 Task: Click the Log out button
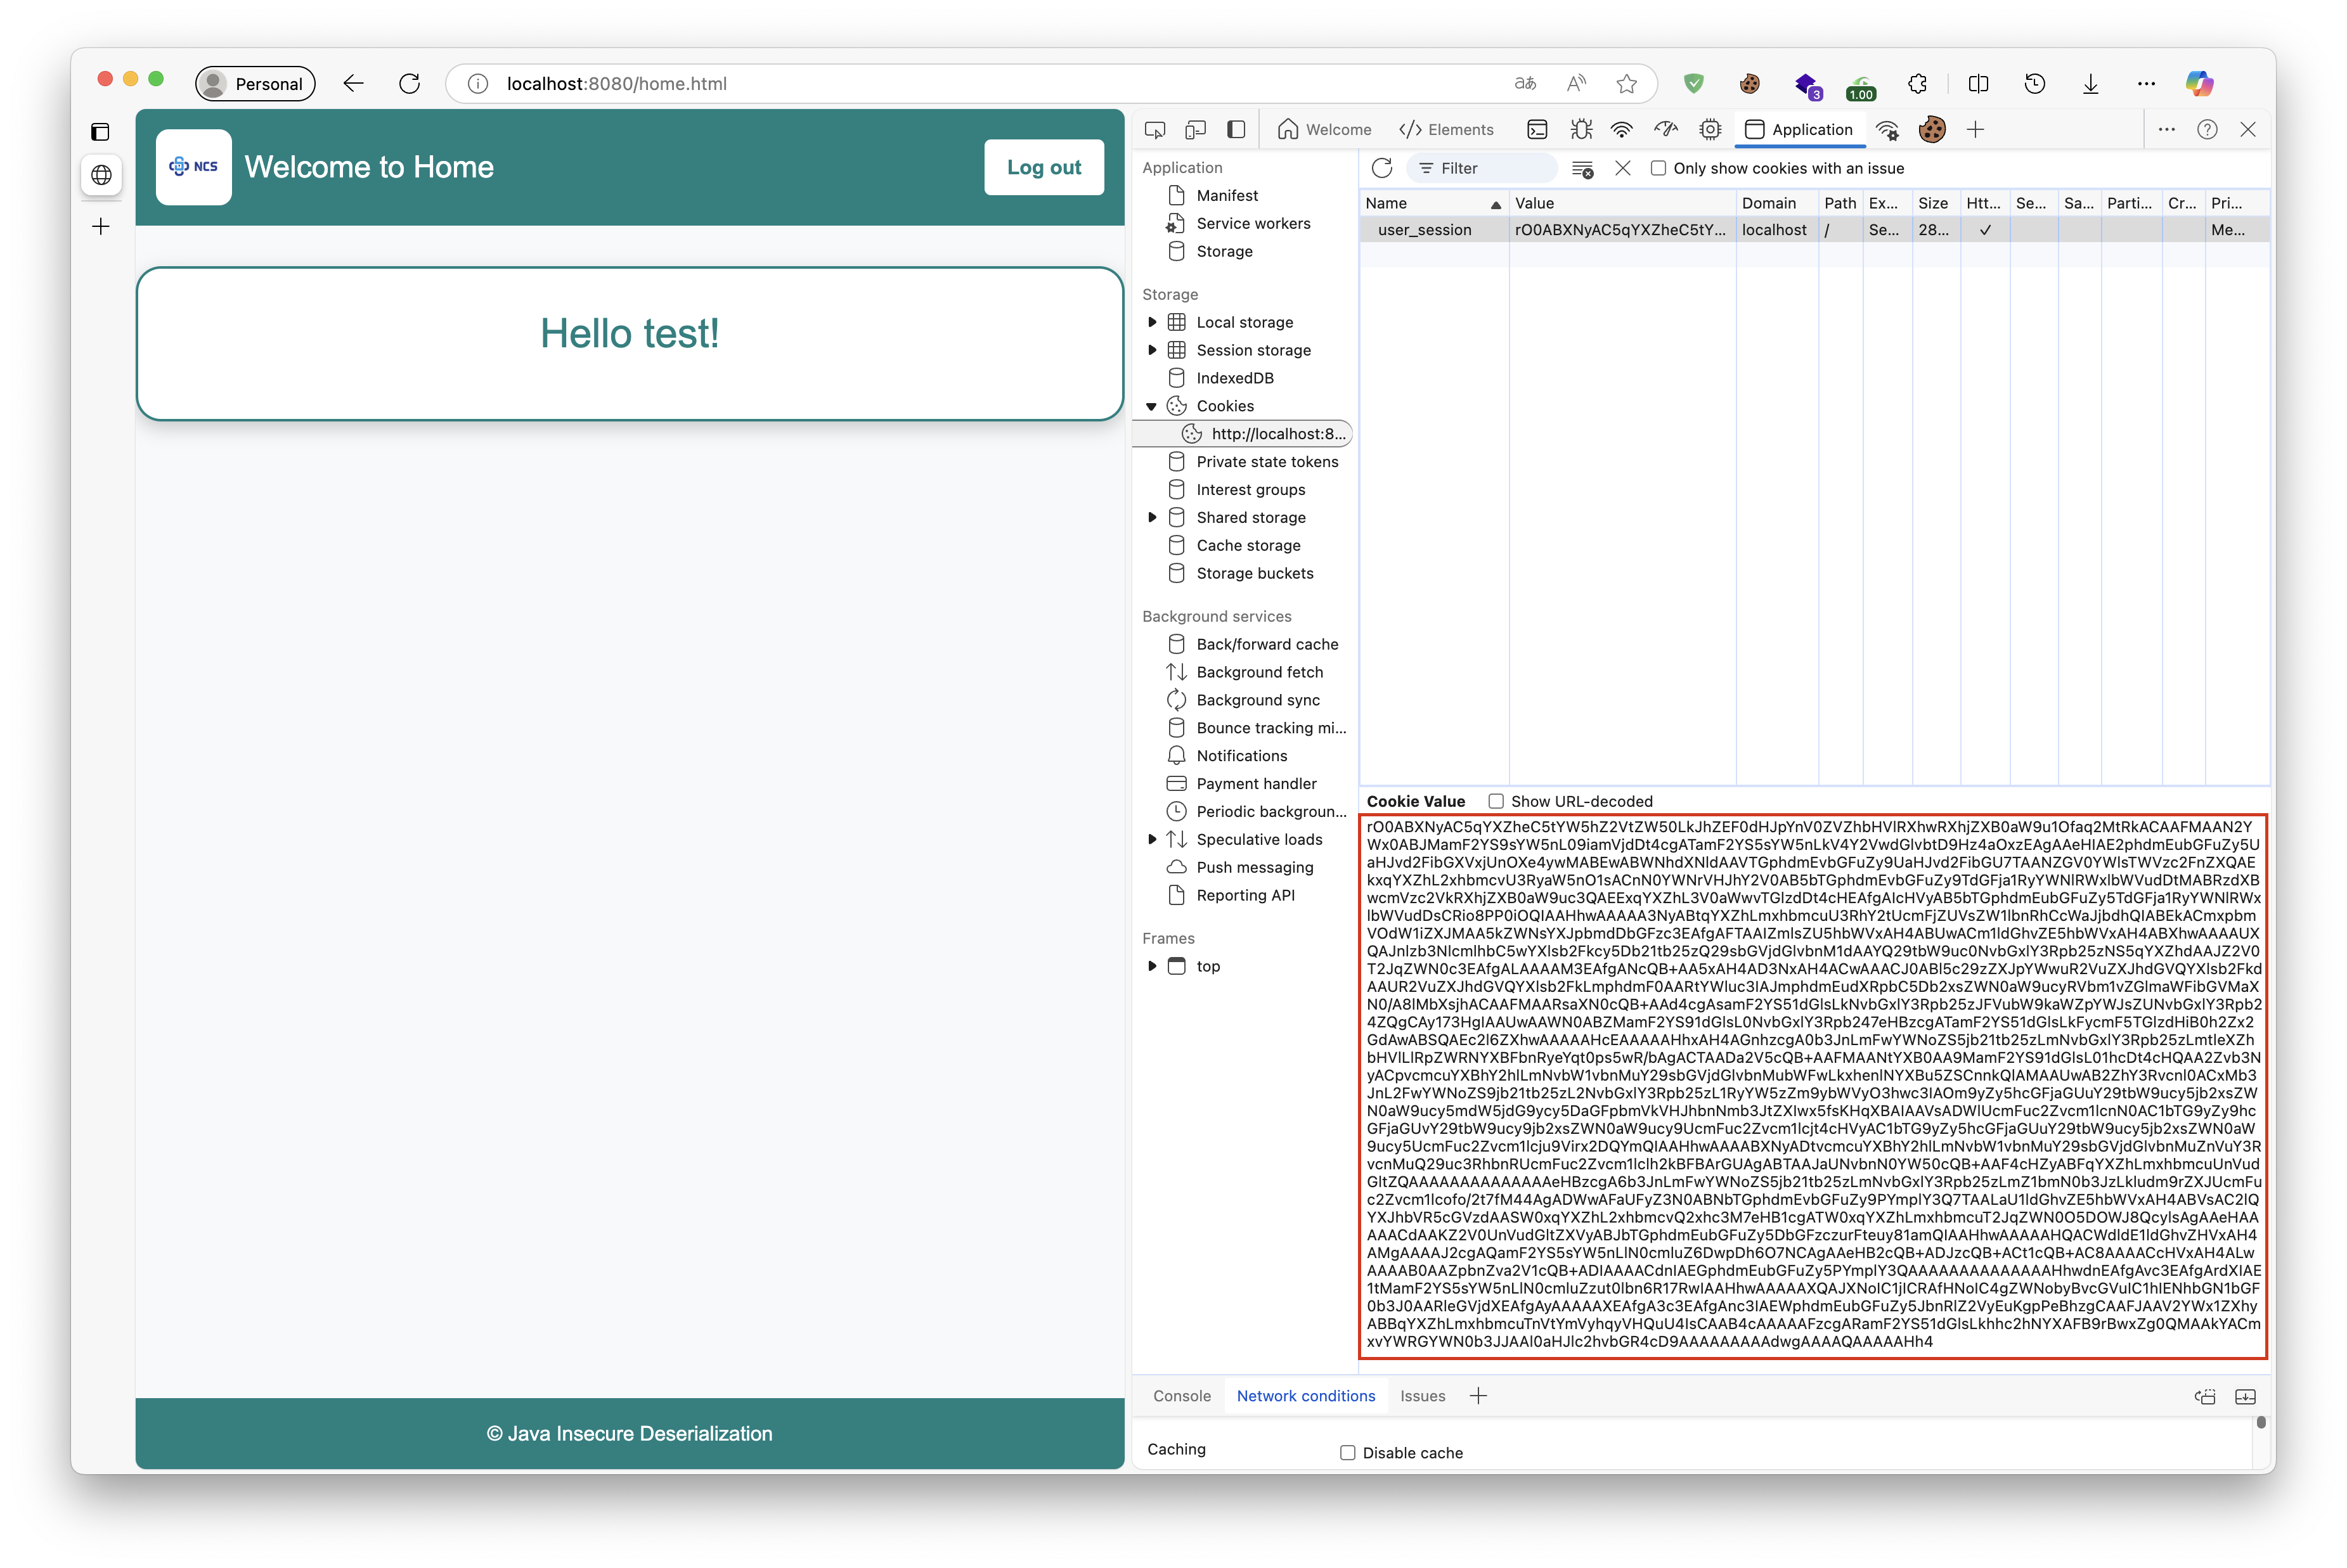1043,167
